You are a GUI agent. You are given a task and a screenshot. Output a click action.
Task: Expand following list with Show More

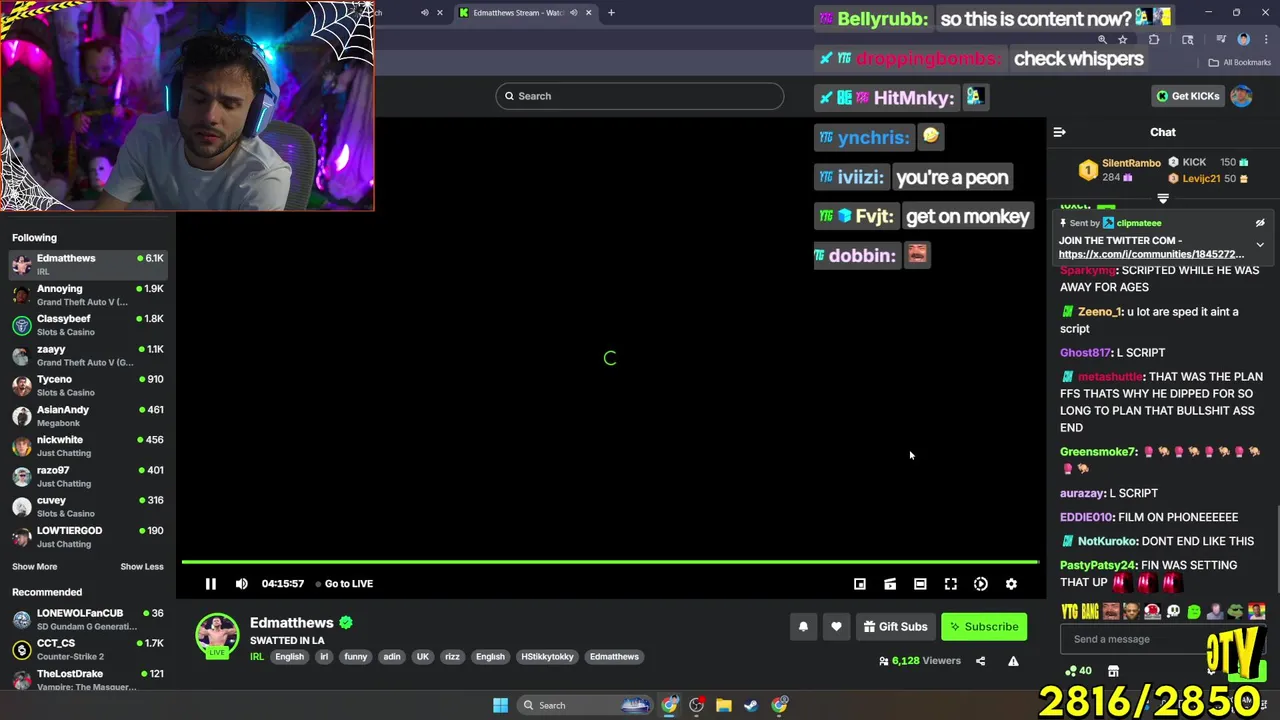pyautogui.click(x=34, y=567)
